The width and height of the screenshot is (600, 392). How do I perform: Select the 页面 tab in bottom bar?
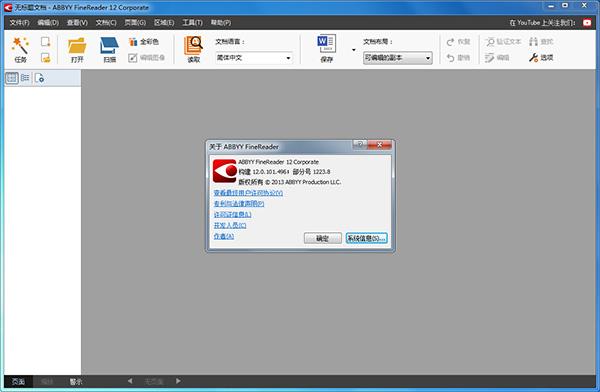pos(18,382)
